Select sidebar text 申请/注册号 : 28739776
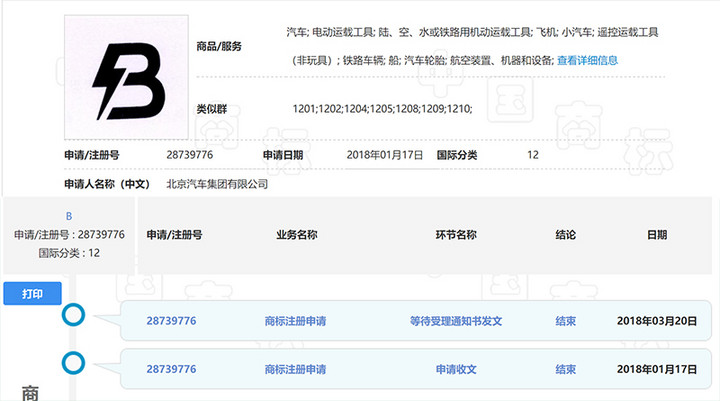Screen dimensions: 720x401 (69, 235)
